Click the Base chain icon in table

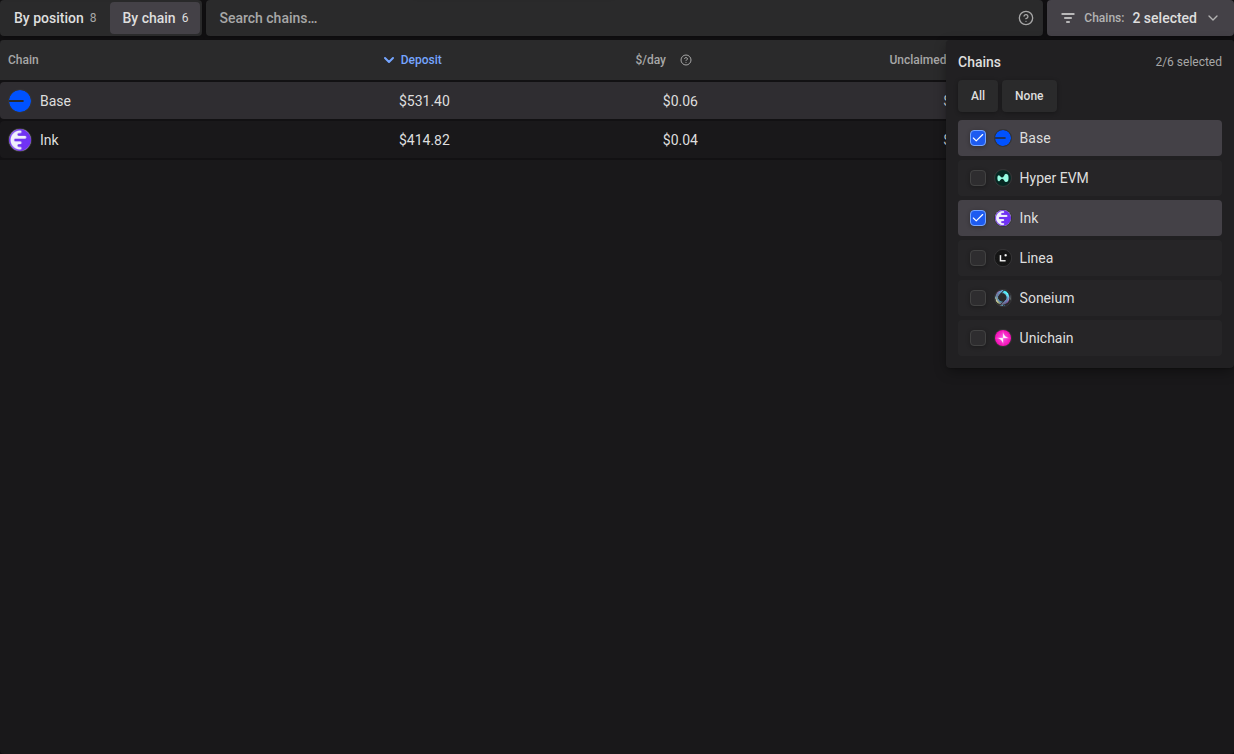click(x=20, y=101)
